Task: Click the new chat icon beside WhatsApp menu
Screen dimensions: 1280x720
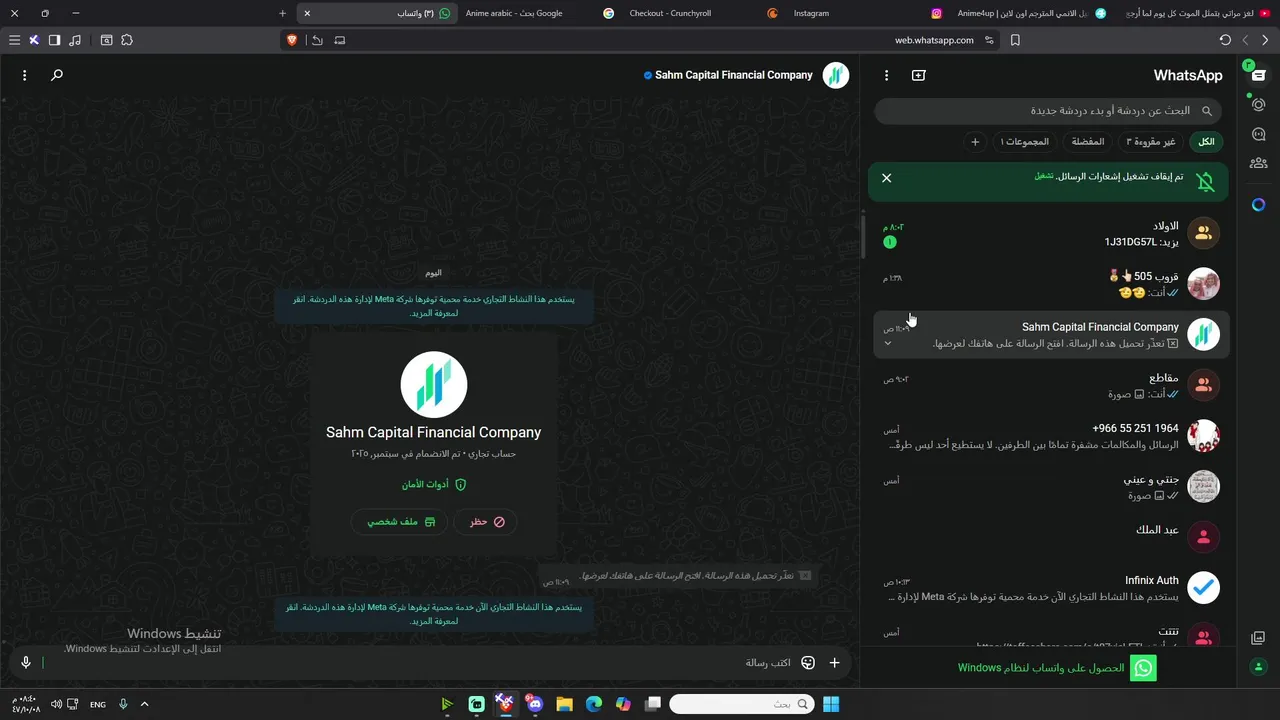Action: 919,75
